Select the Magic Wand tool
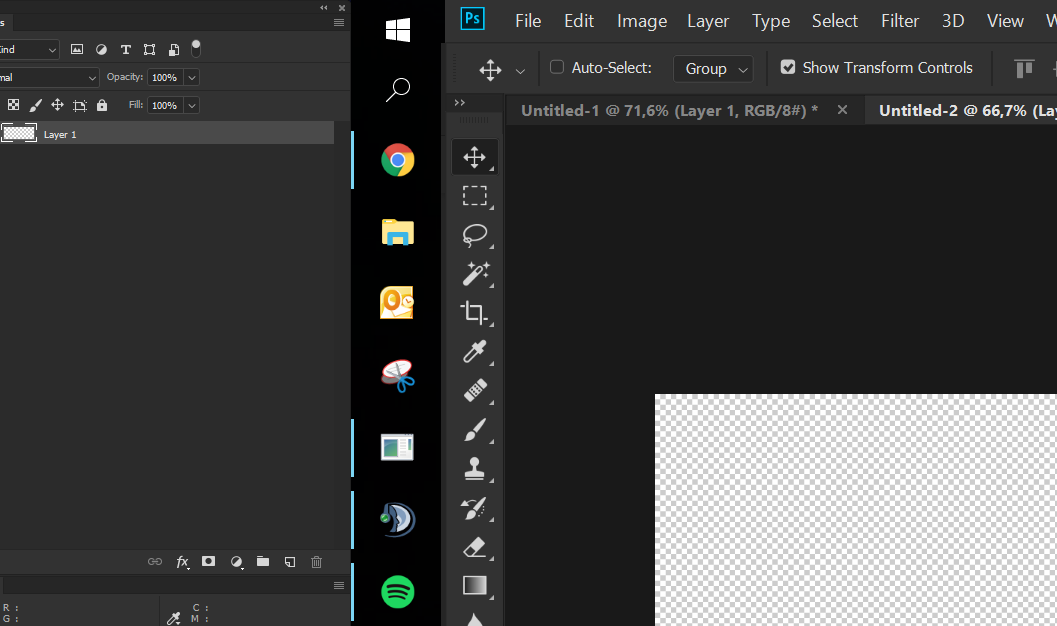 (x=475, y=274)
